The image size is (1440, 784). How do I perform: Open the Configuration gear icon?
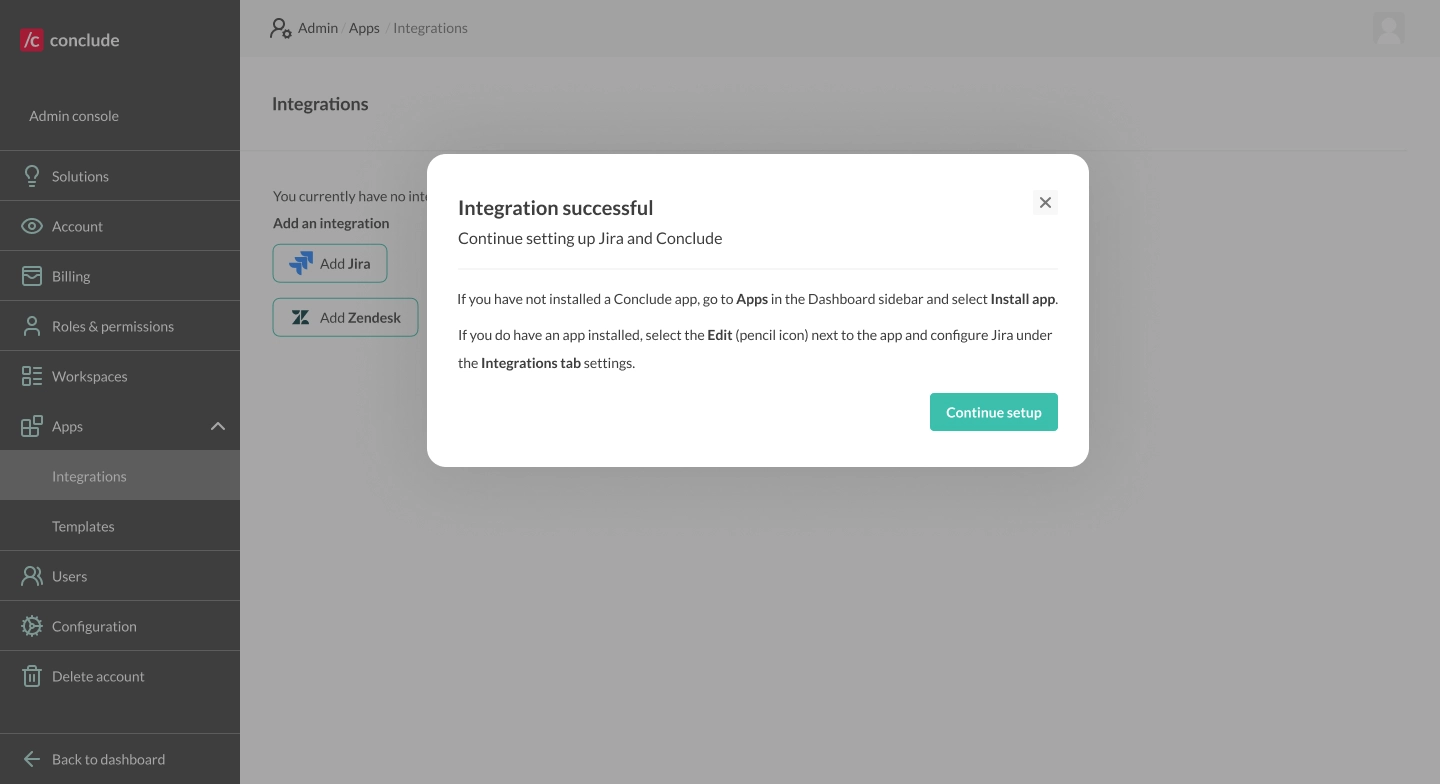(x=32, y=626)
